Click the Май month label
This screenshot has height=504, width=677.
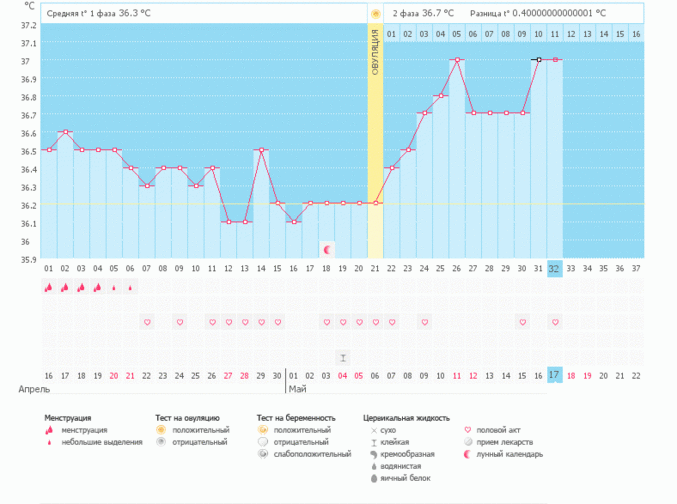click(296, 388)
